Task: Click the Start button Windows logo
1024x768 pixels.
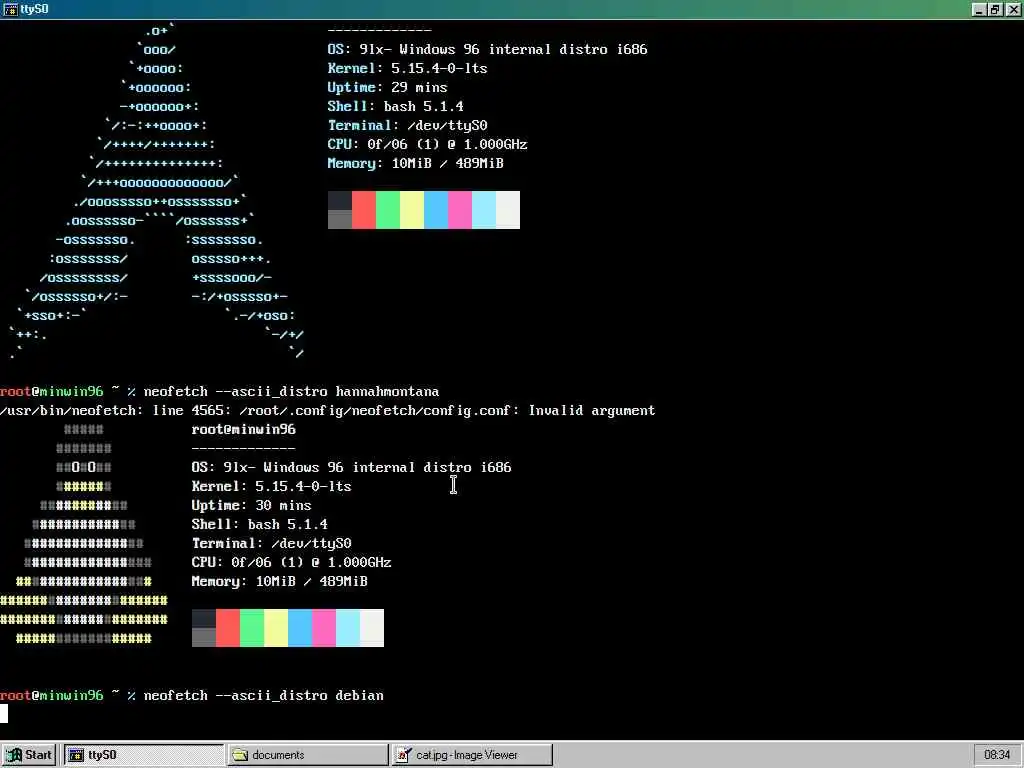Action: point(14,755)
